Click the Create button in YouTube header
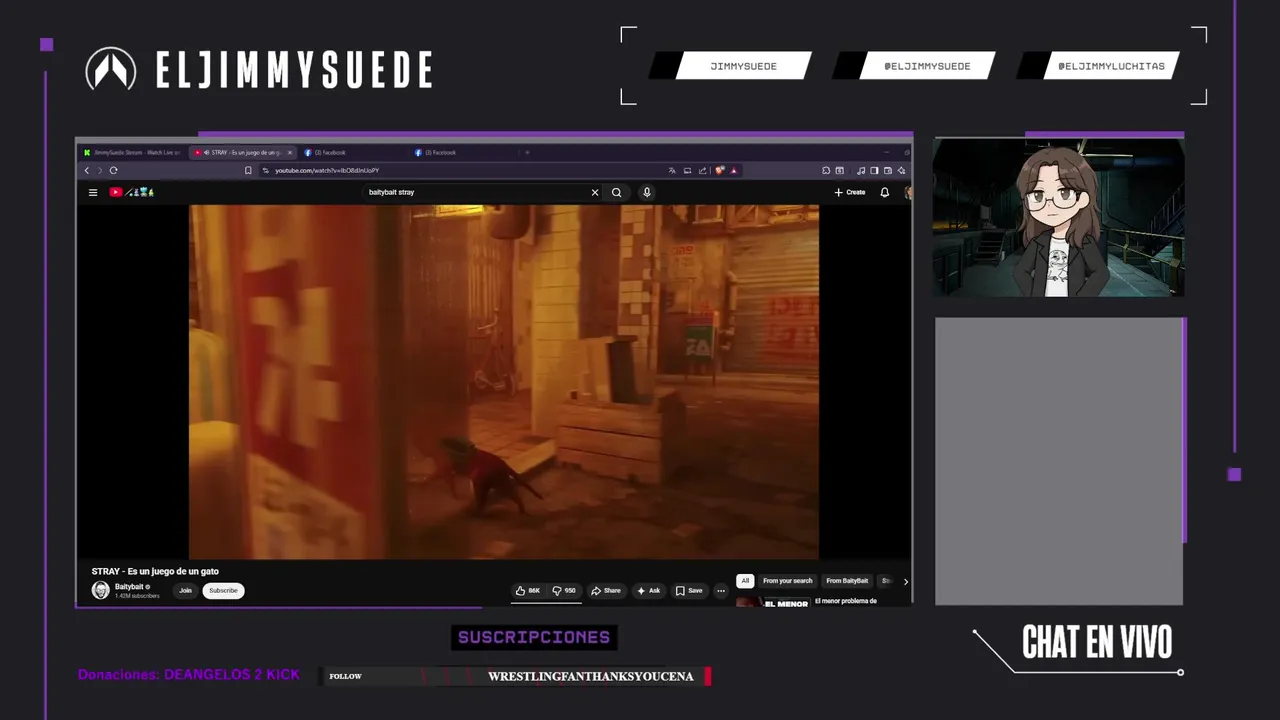 pyautogui.click(x=850, y=192)
